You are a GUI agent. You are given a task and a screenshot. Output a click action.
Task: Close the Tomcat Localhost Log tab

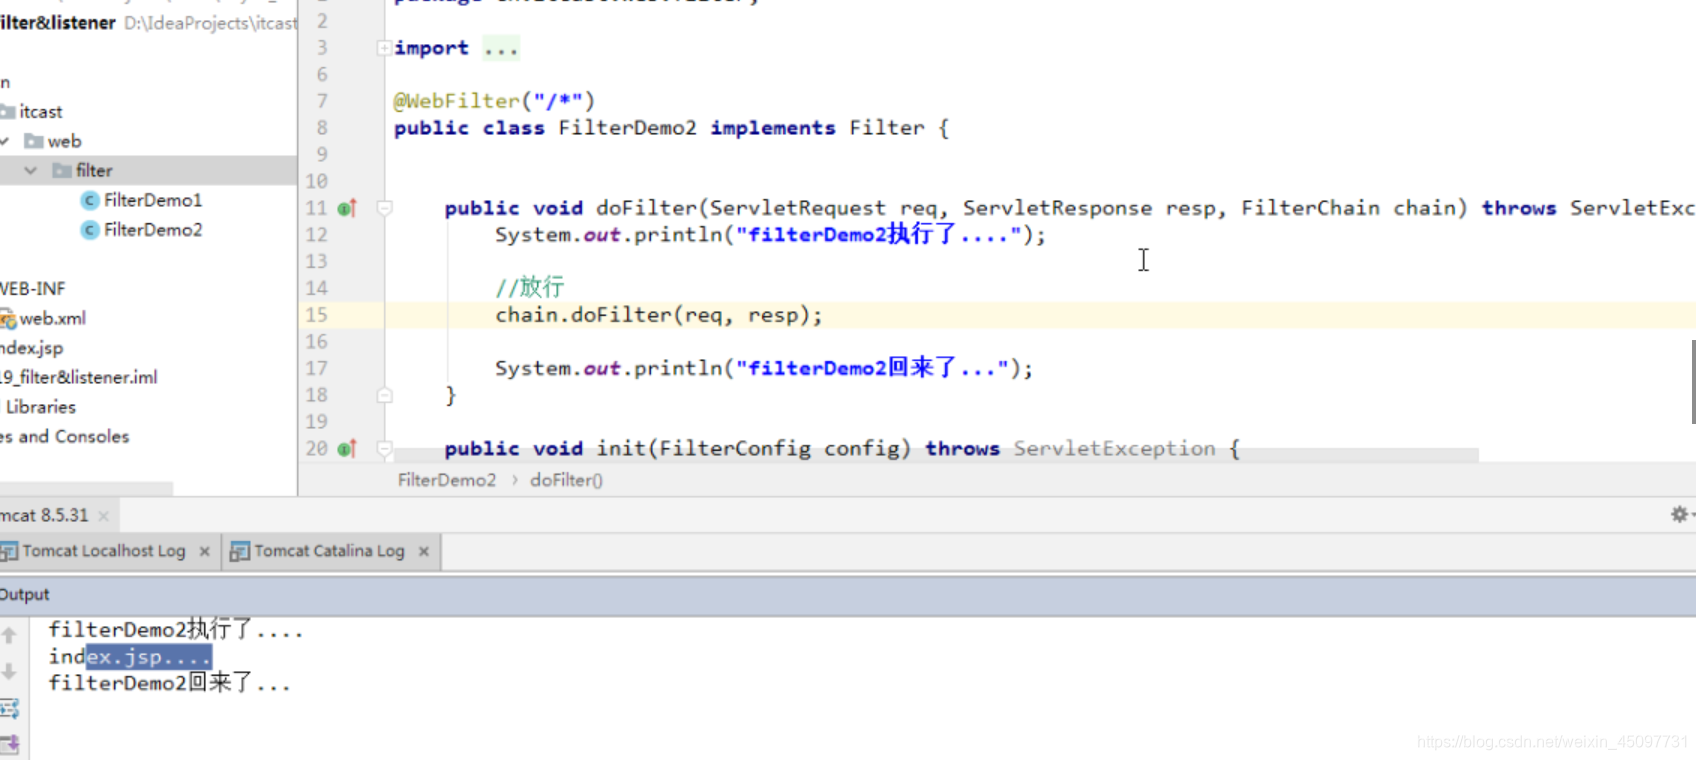[204, 551]
